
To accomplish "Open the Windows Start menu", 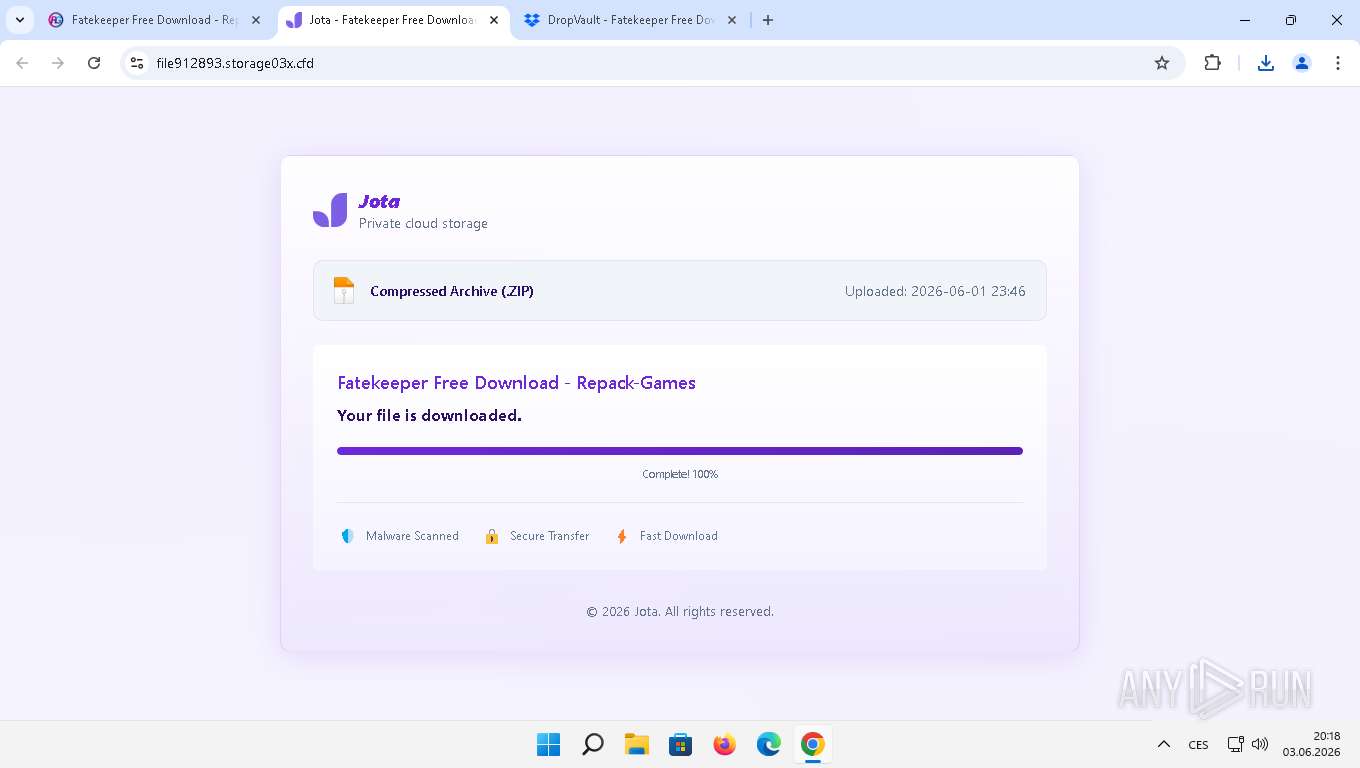I will point(549,744).
